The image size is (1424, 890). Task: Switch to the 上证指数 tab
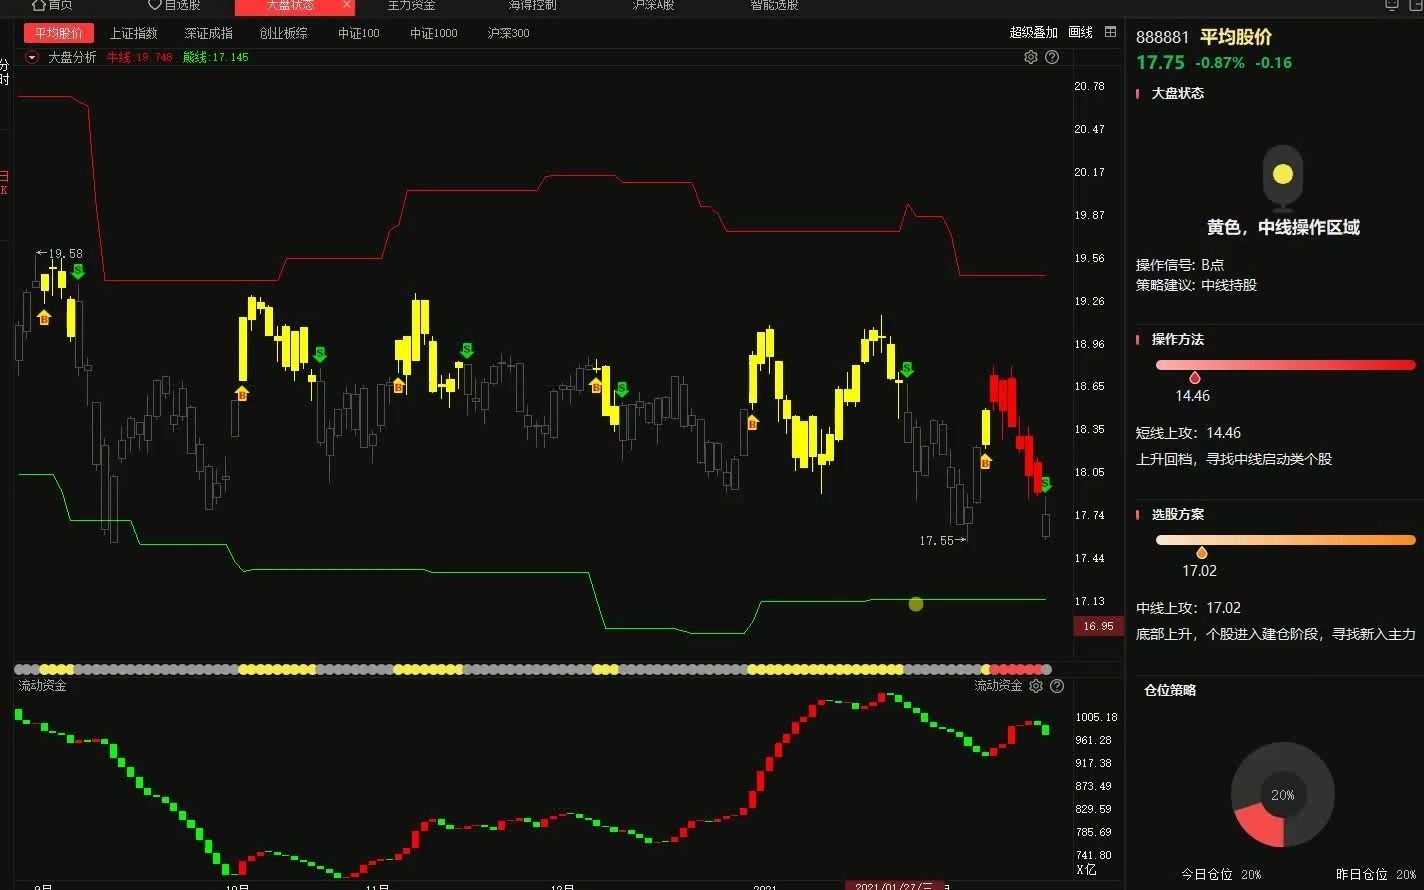click(133, 33)
